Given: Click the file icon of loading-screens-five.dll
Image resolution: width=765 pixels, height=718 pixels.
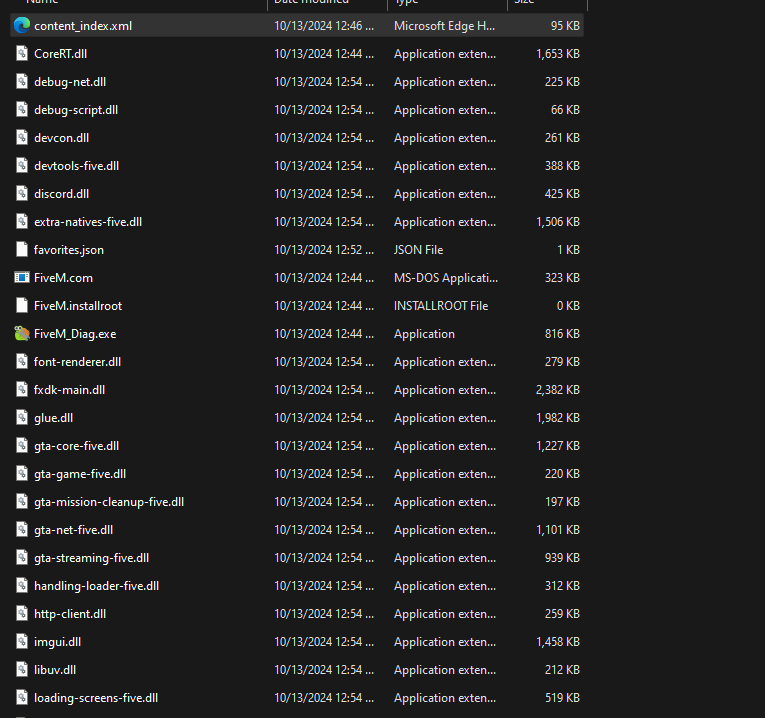Looking at the screenshot, I should click(22, 698).
